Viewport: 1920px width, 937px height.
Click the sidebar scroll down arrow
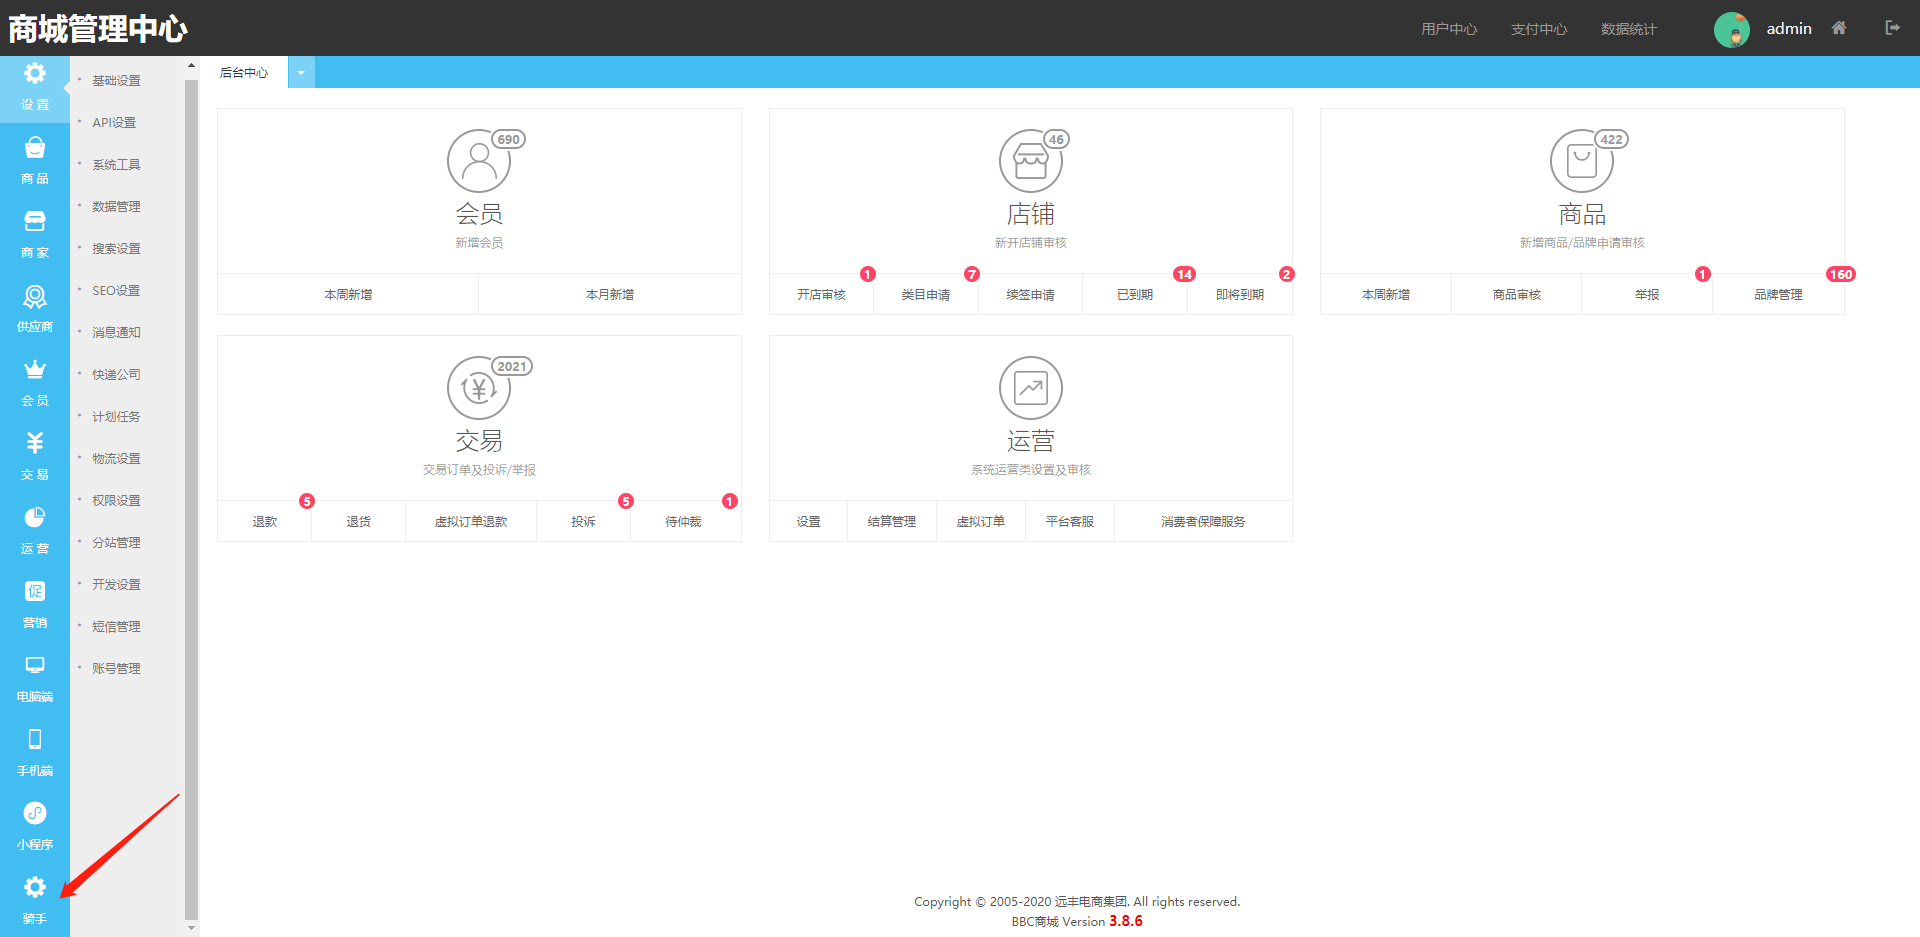coord(191,928)
